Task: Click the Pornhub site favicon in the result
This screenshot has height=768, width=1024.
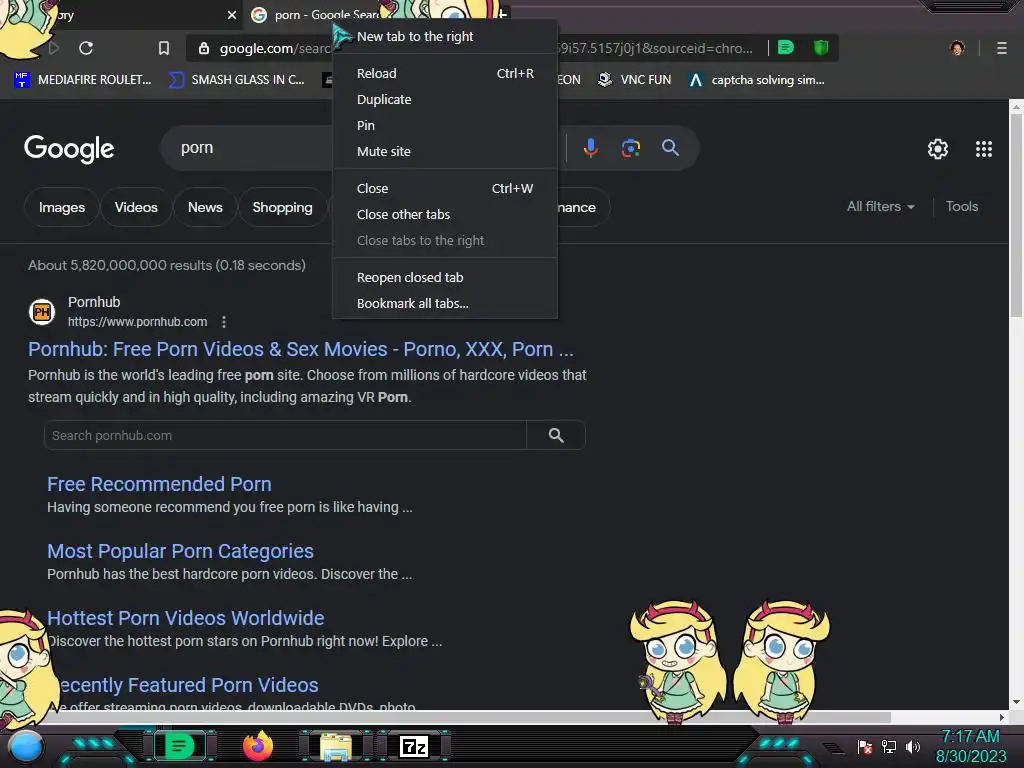Action: (42, 312)
